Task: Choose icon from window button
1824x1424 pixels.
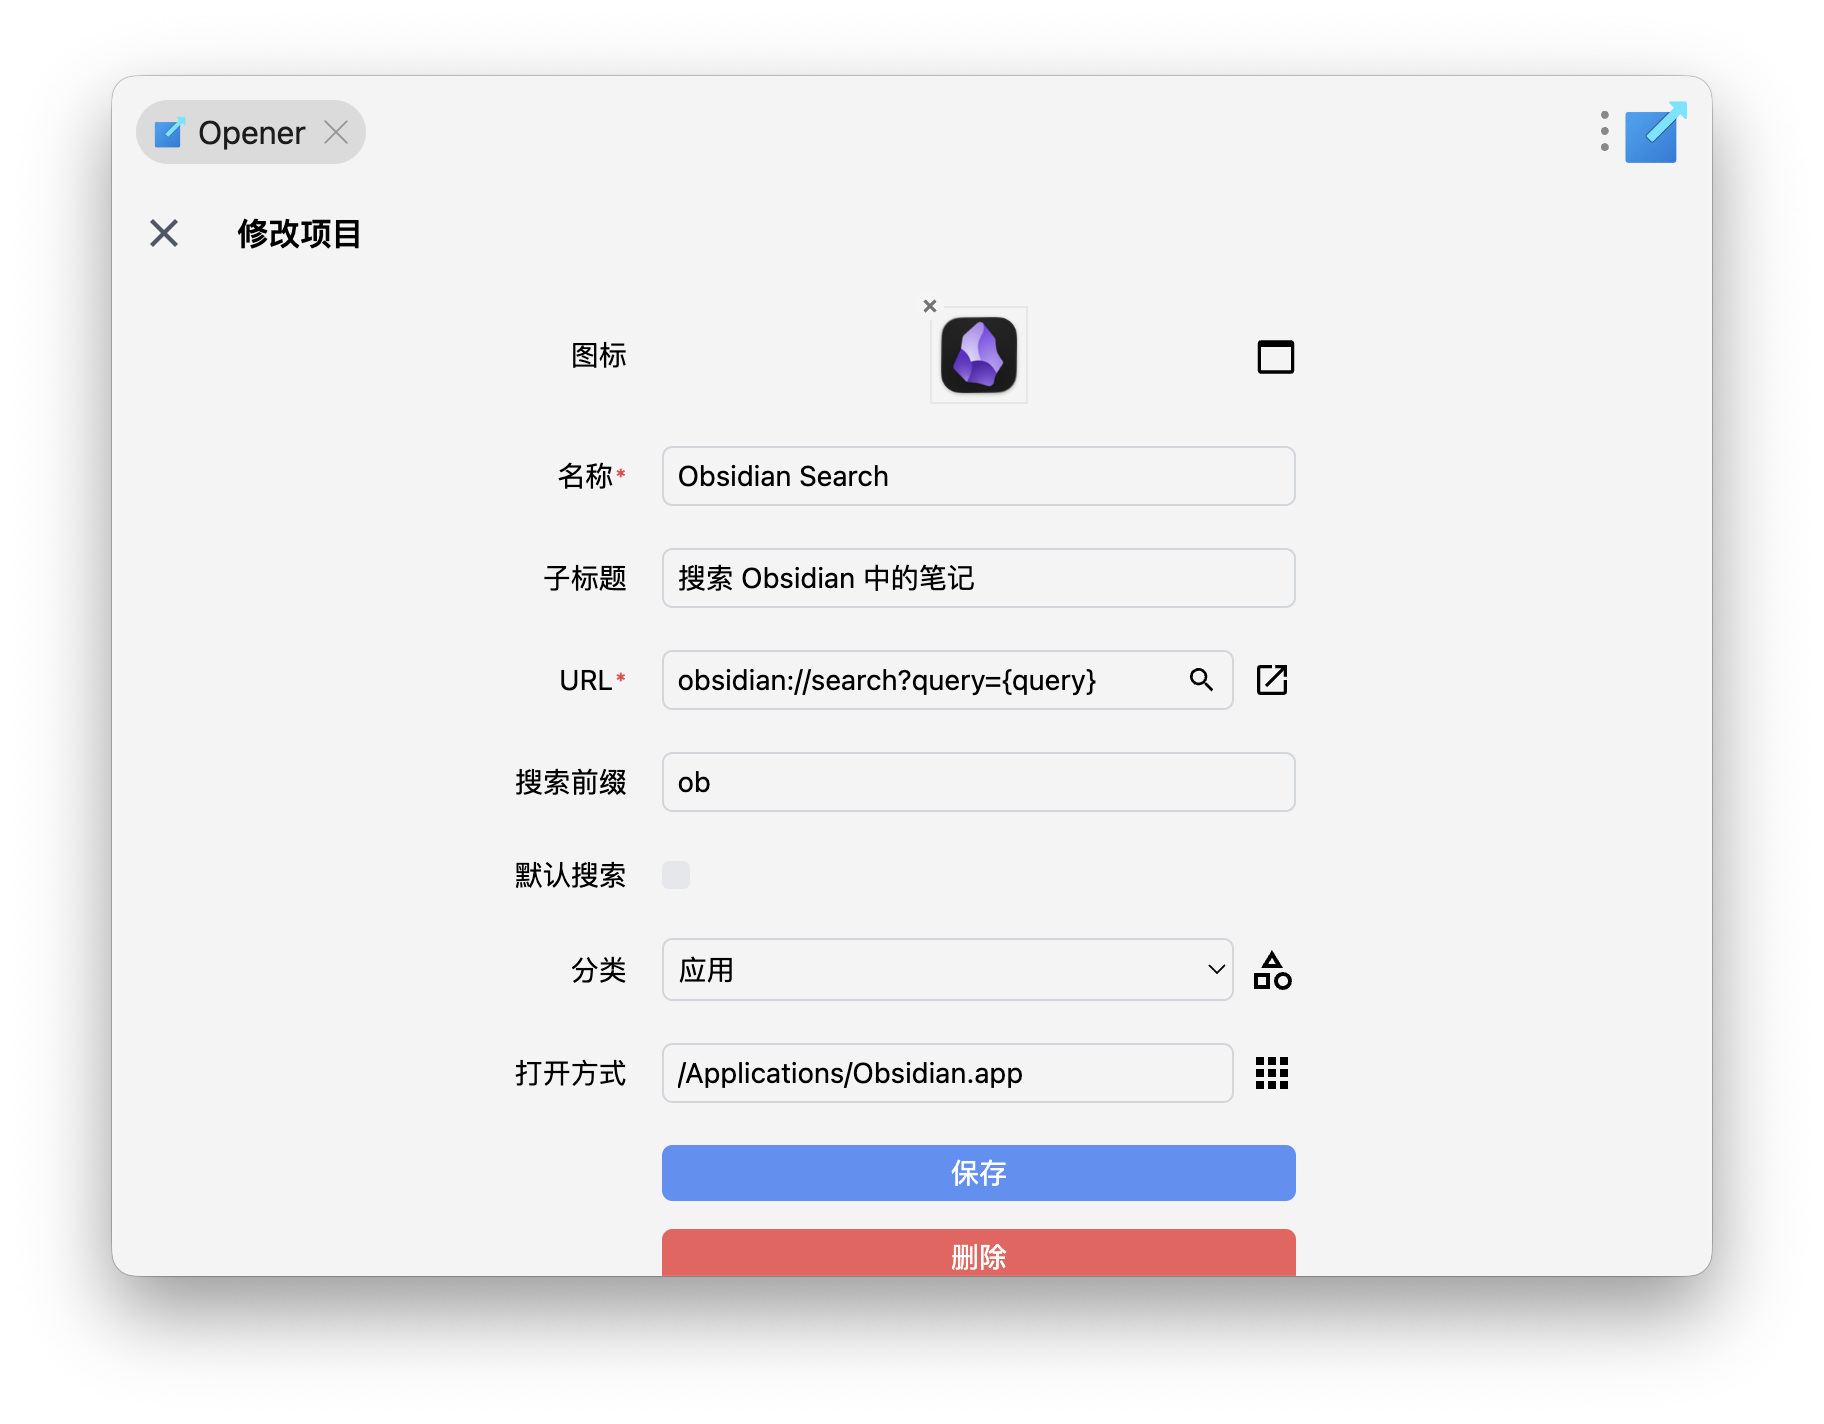Action: (1275, 357)
